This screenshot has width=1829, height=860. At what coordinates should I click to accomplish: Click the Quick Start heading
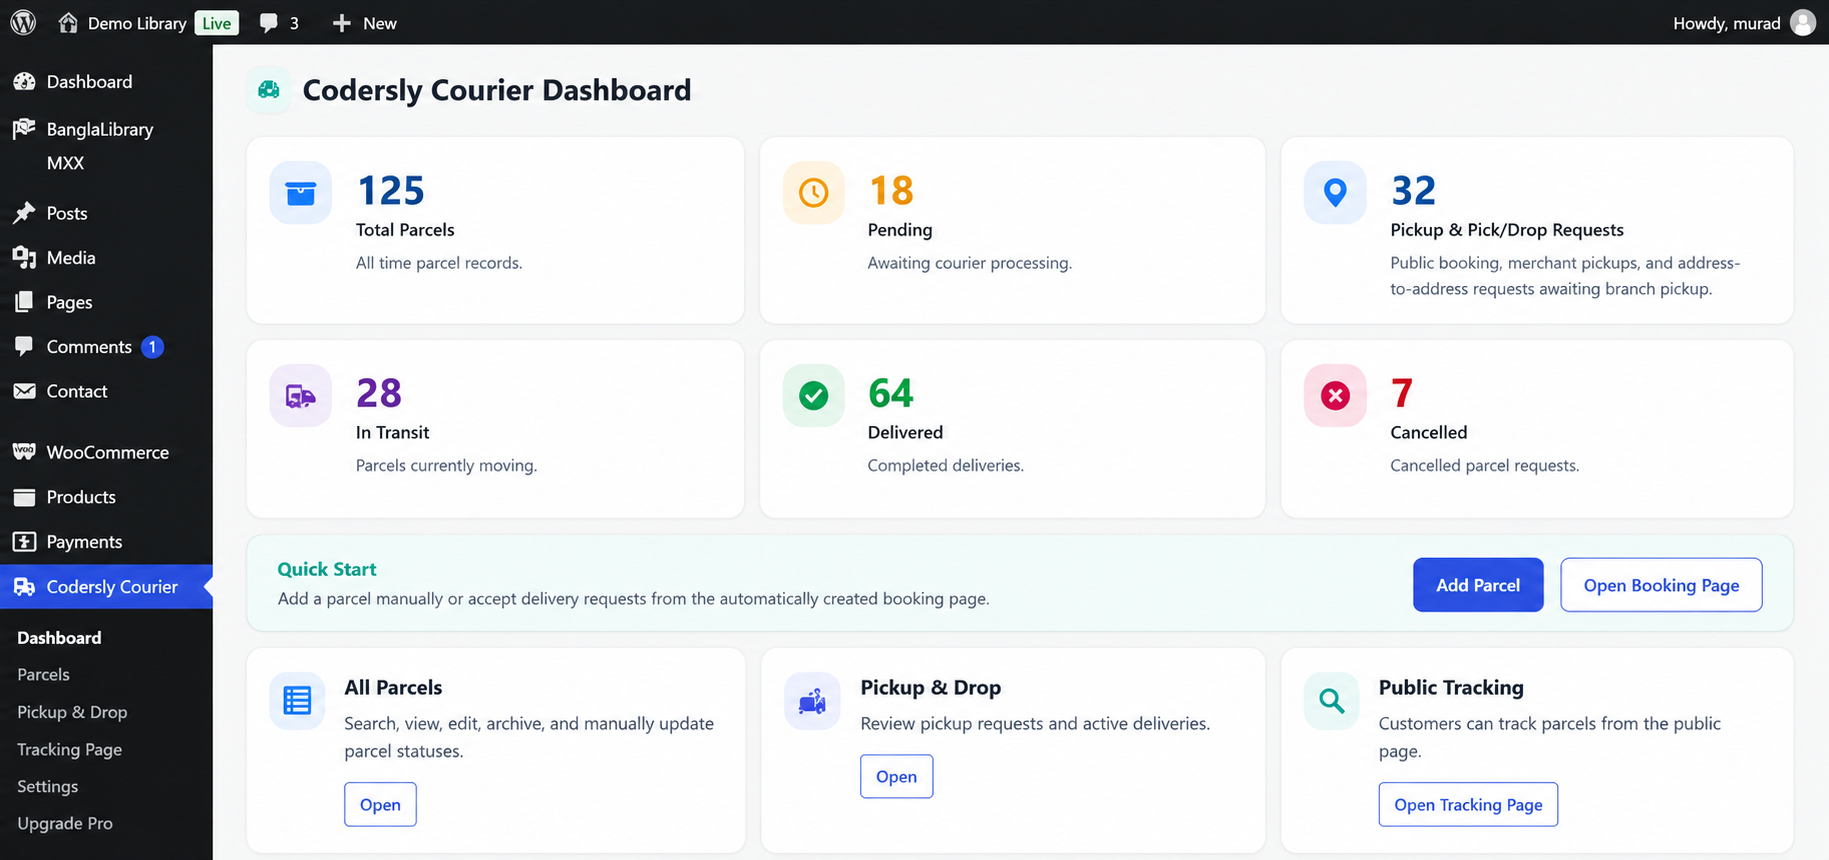tap(327, 569)
